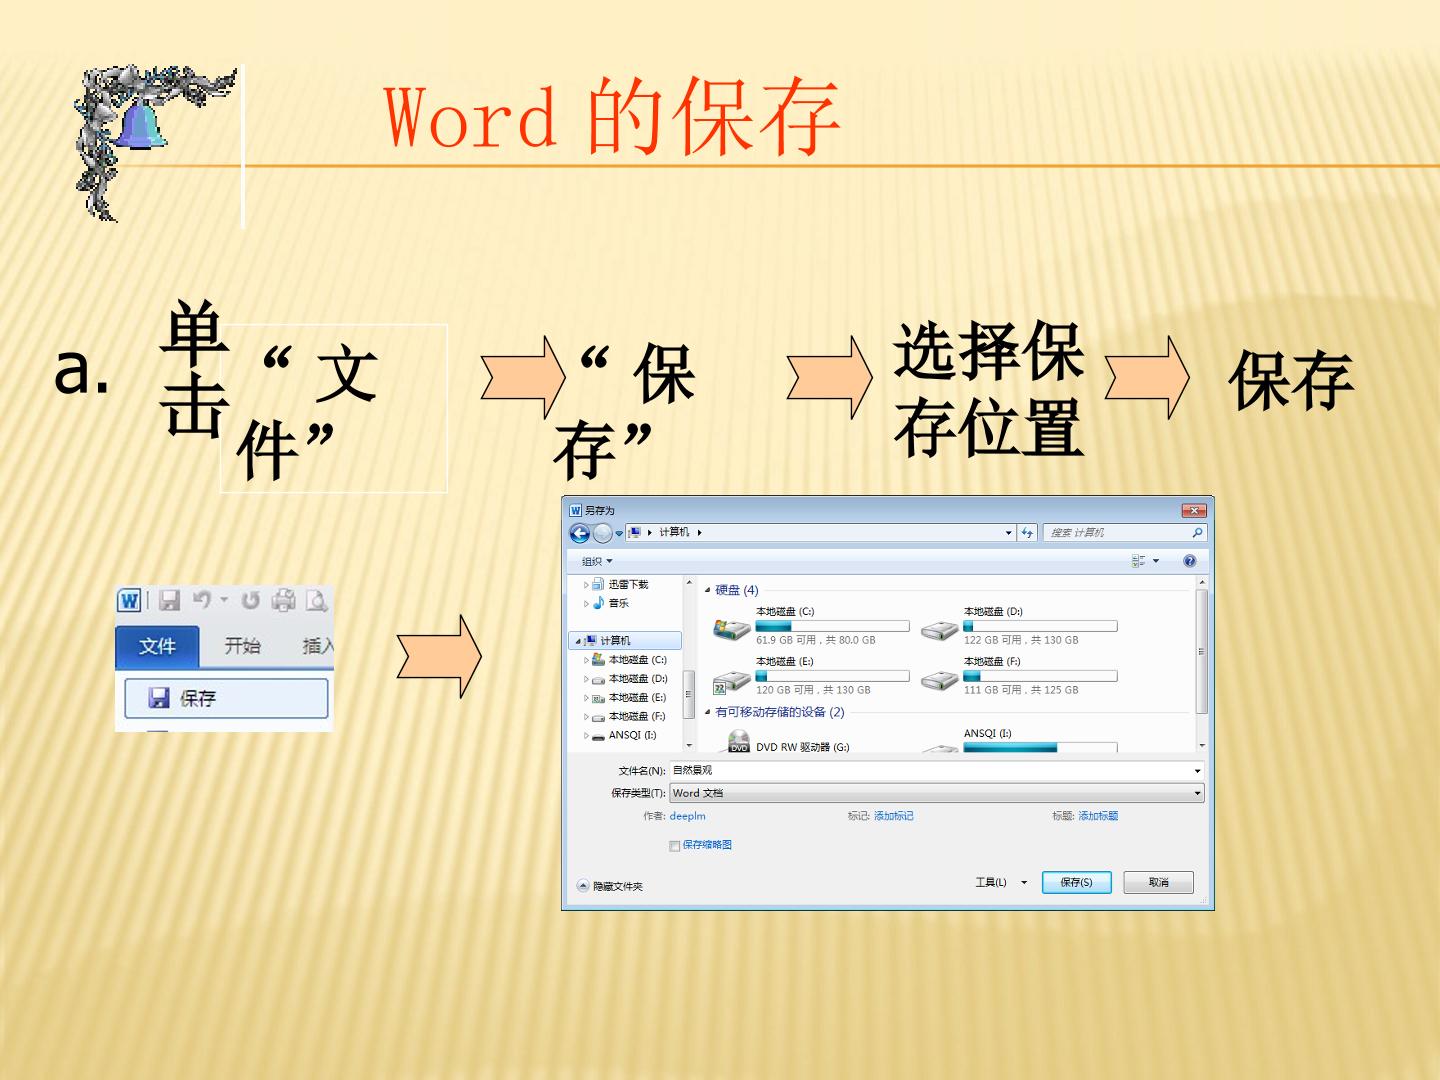
Task: Select the 本地磁盘 (D:) drive icon
Action: [x=939, y=629]
